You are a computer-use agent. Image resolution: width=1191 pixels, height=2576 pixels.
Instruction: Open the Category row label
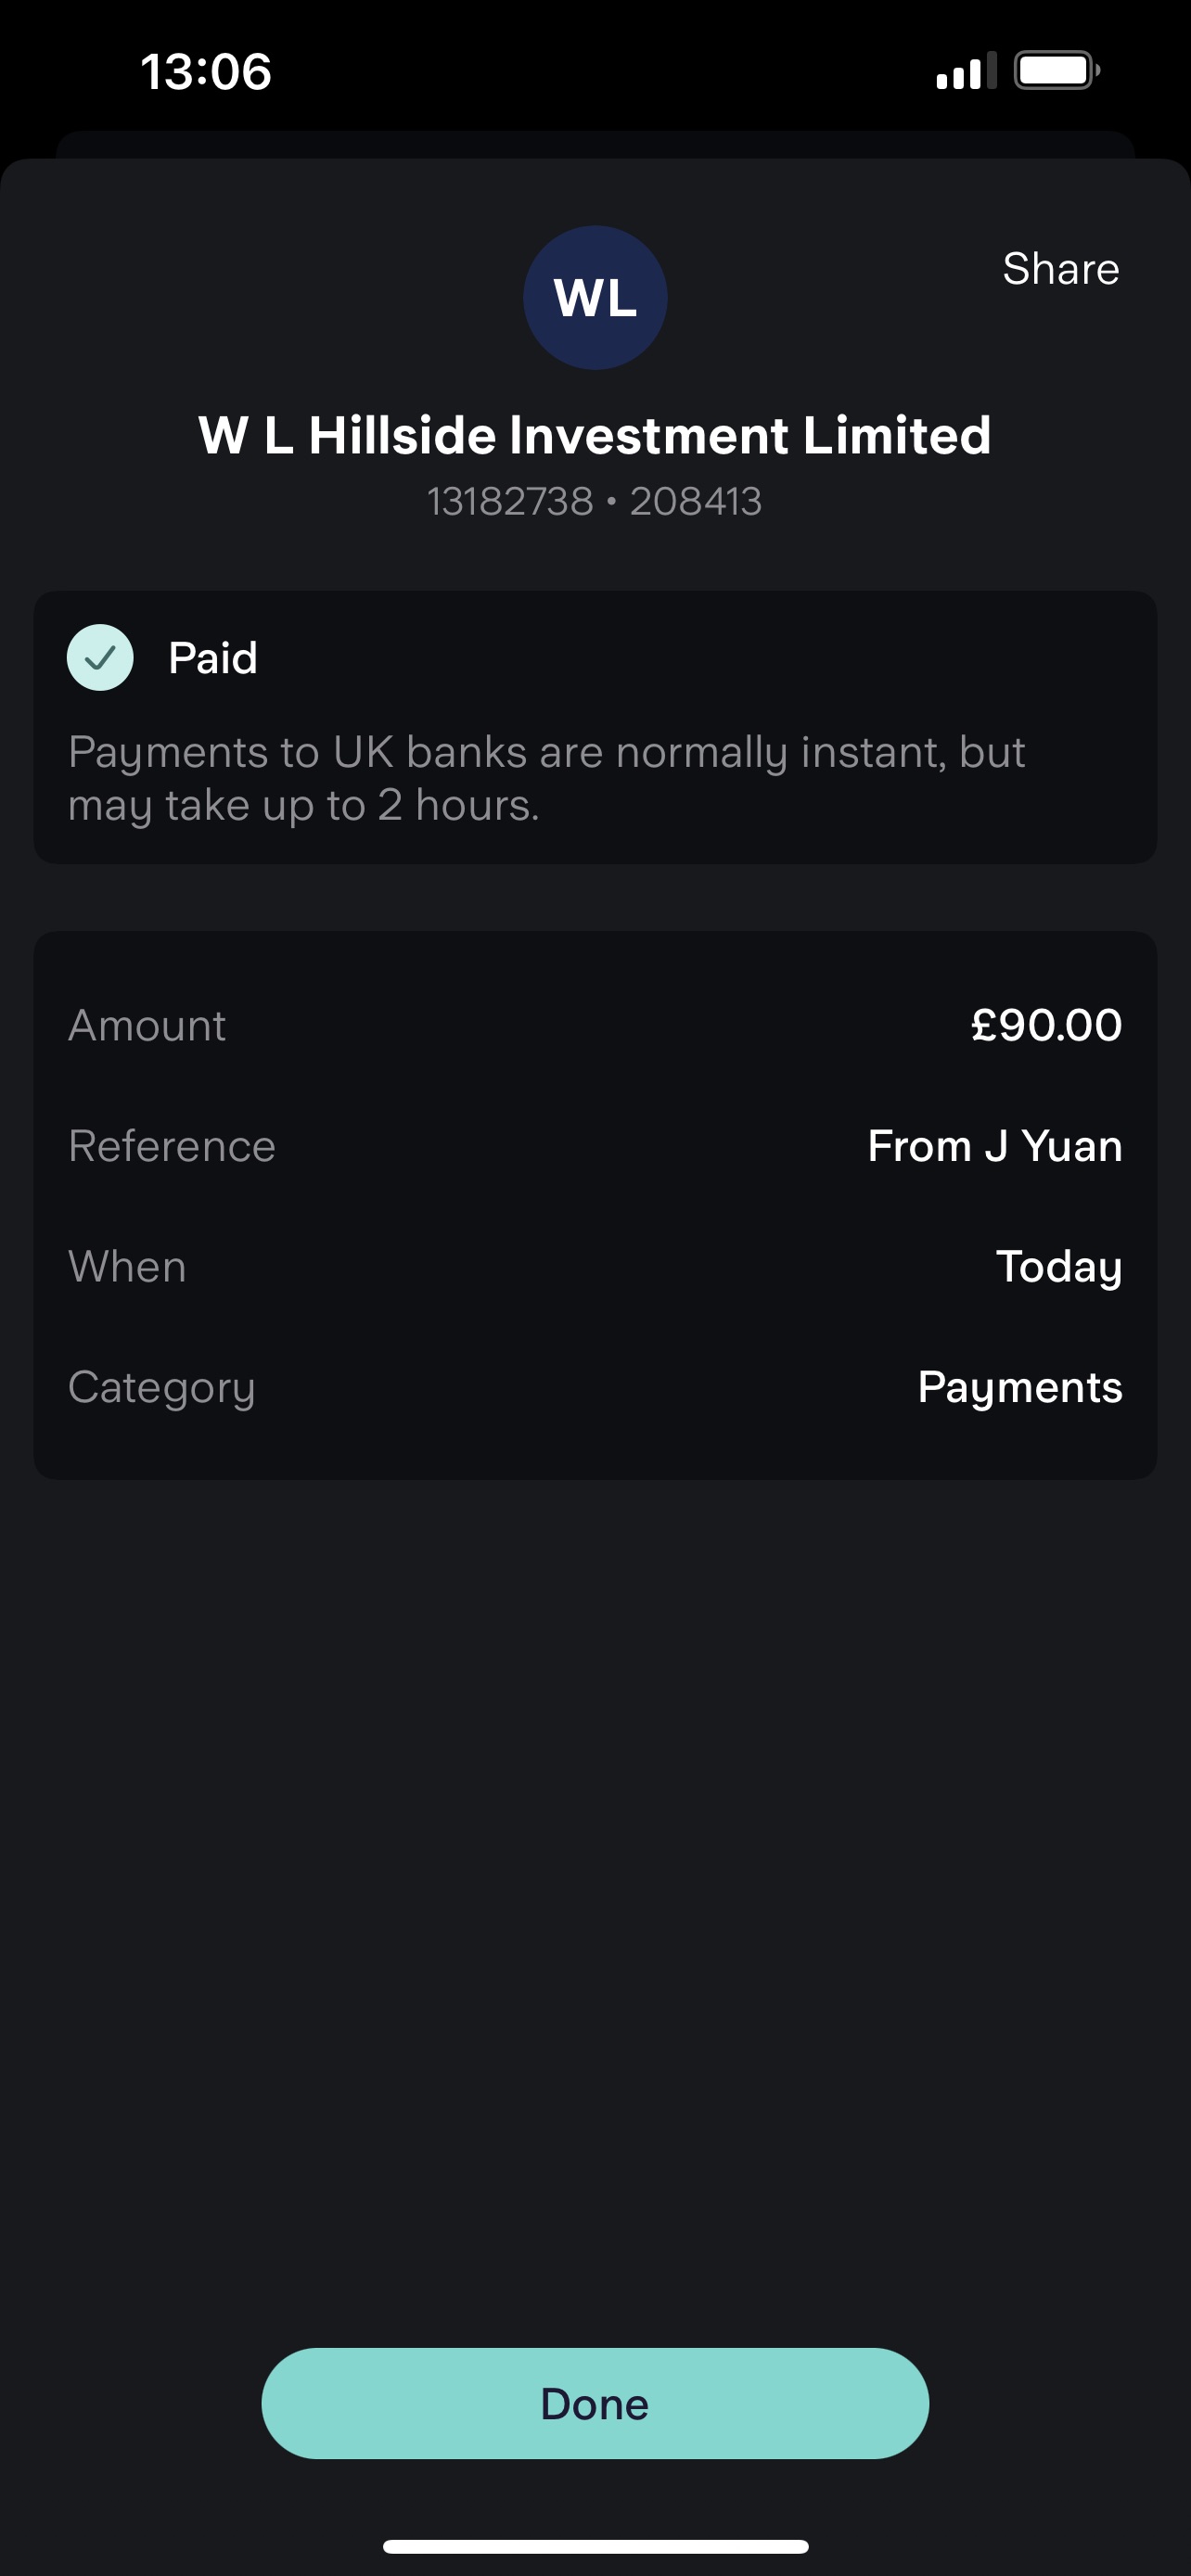[x=162, y=1388]
